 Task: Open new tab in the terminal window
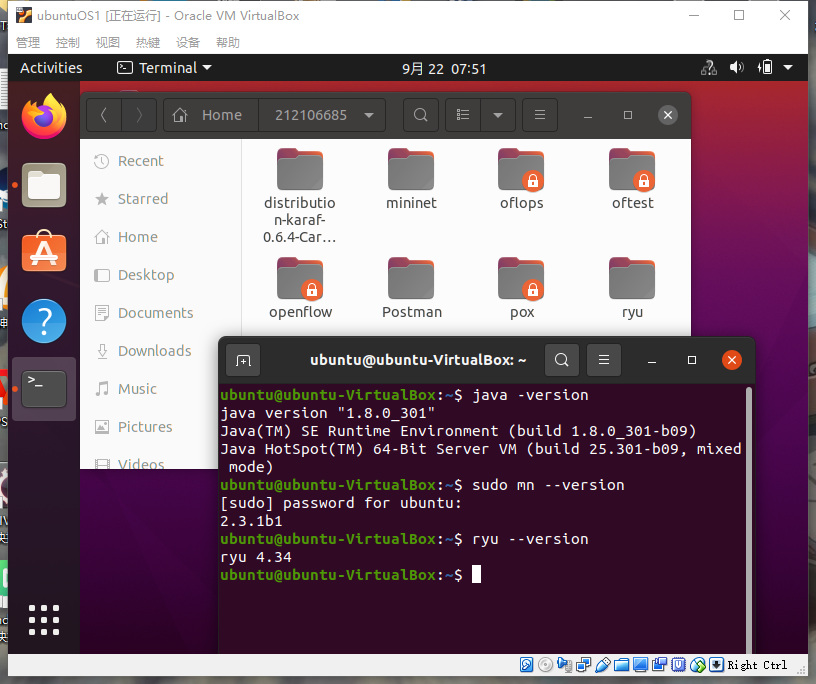[x=243, y=360]
